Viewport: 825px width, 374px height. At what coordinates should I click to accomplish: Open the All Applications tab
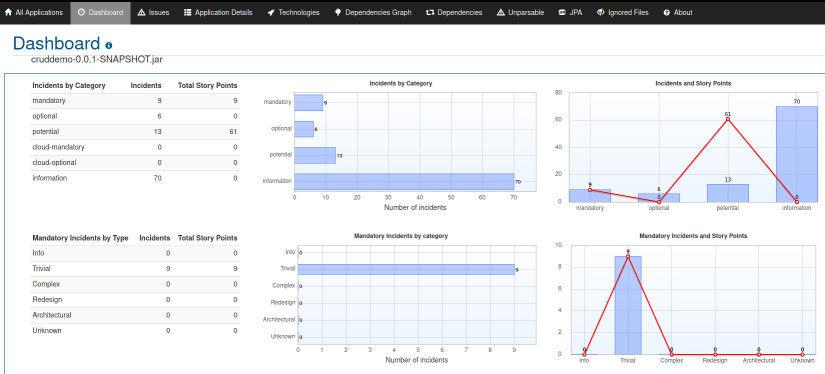click(x=35, y=12)
